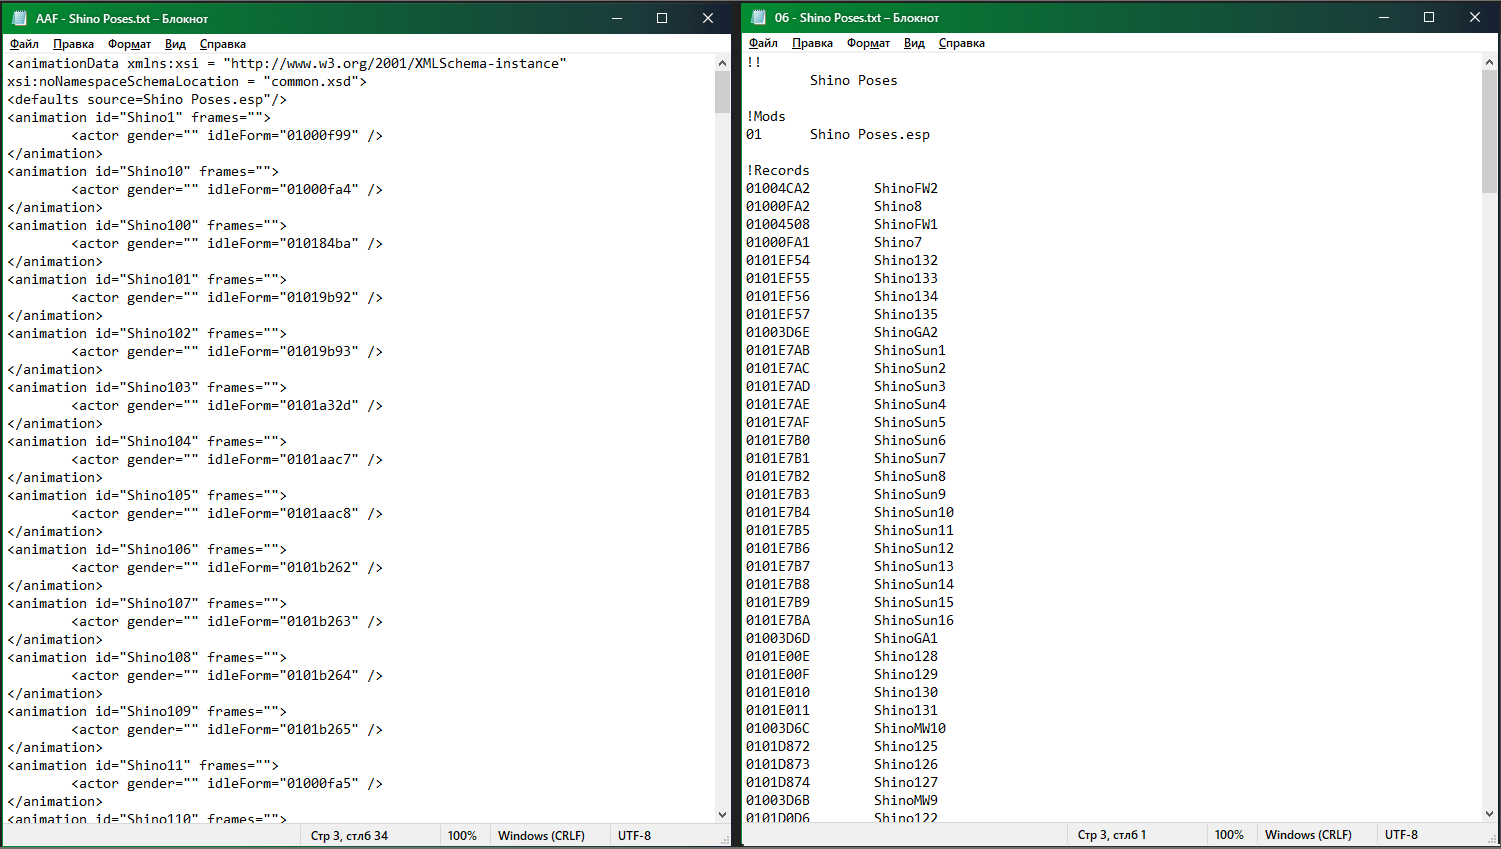Click record 01003D6D ShinoGA1

842,638
